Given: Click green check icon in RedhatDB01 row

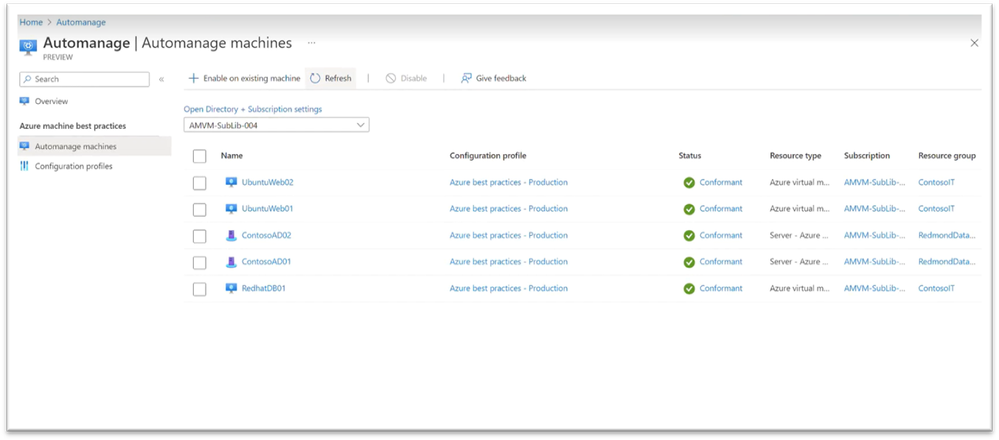Looking at the screenshot, I should pyautogui.click(x=689, y=288).
